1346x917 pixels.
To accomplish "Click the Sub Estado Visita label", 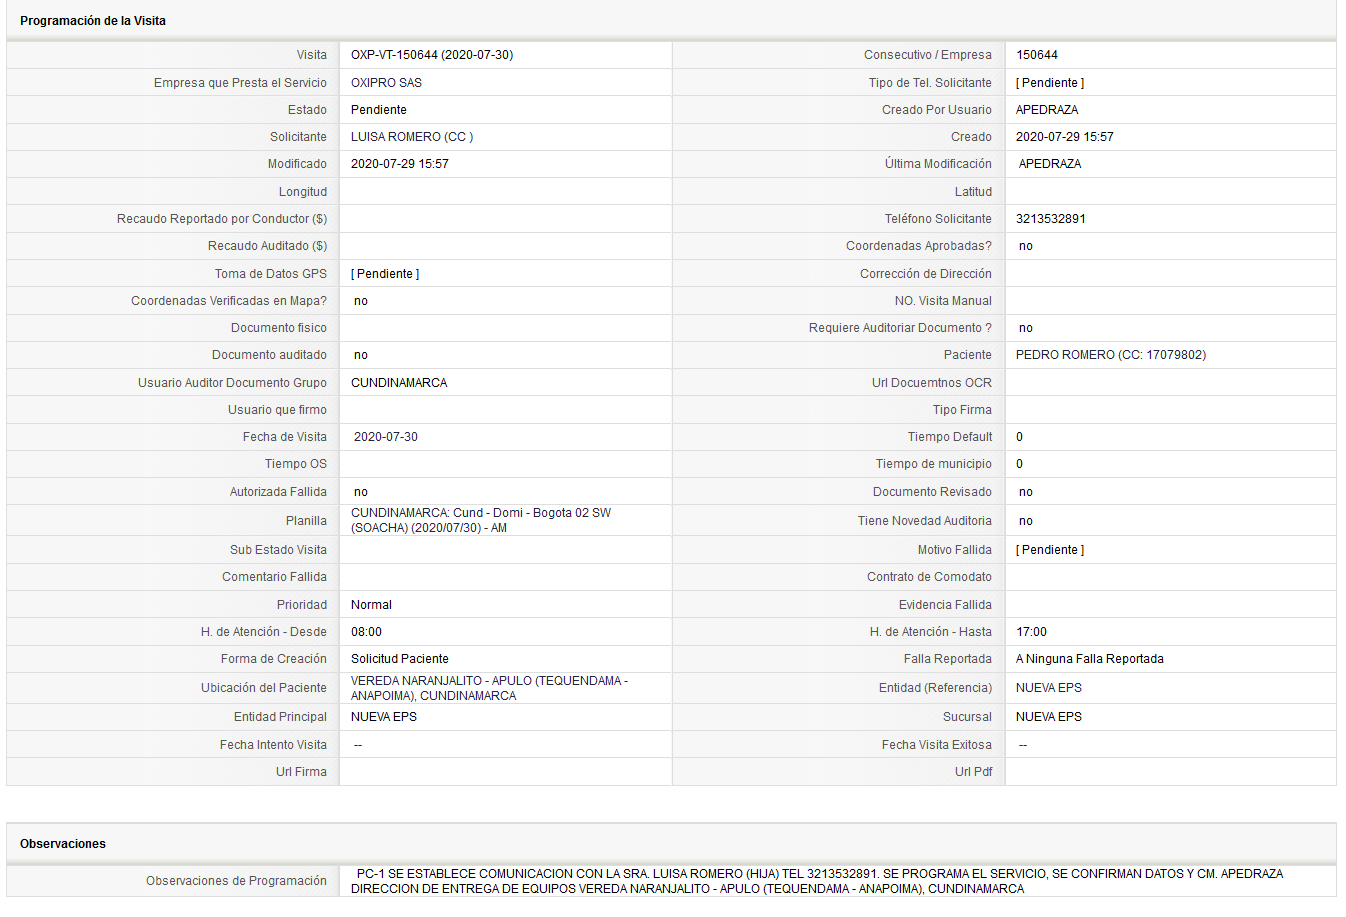I will point(278,550).
